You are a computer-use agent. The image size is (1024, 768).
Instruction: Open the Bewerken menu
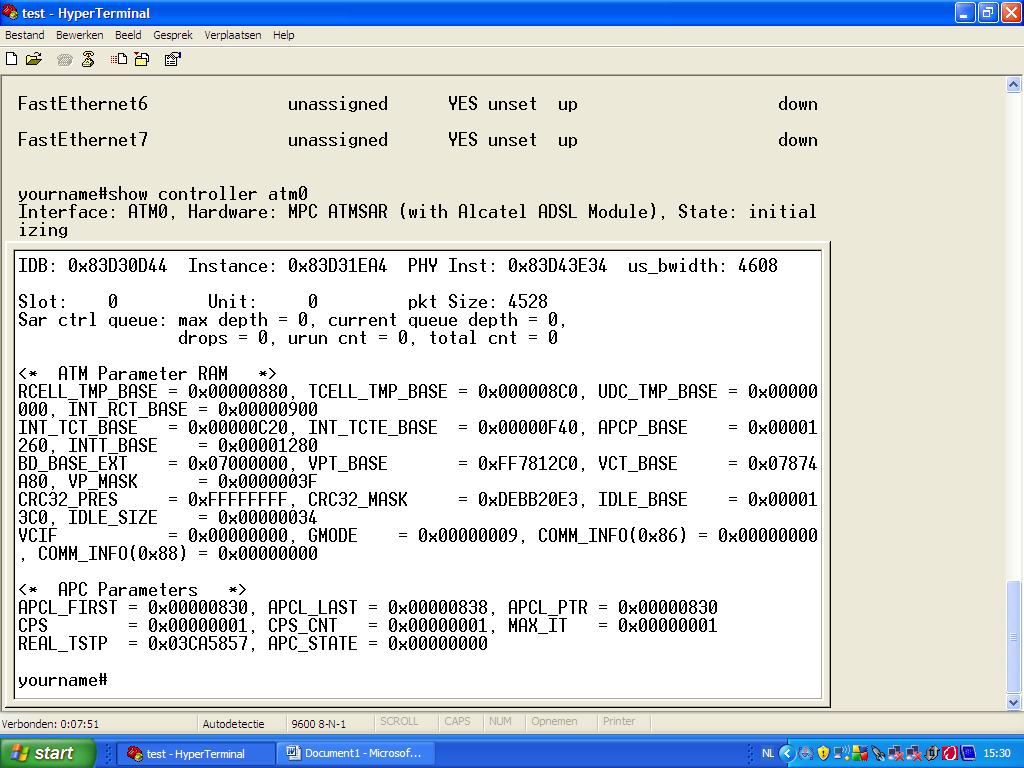point(79,35)
